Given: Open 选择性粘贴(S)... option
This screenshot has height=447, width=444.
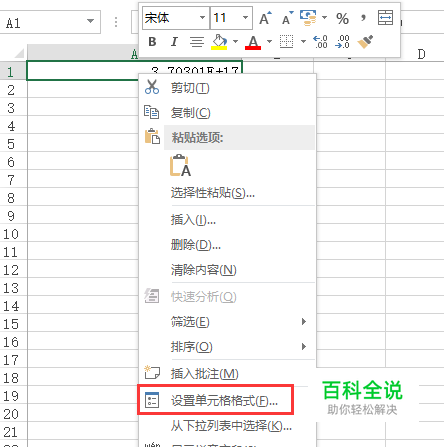Looking at the screenshot, I should click(x=227, y=193).
